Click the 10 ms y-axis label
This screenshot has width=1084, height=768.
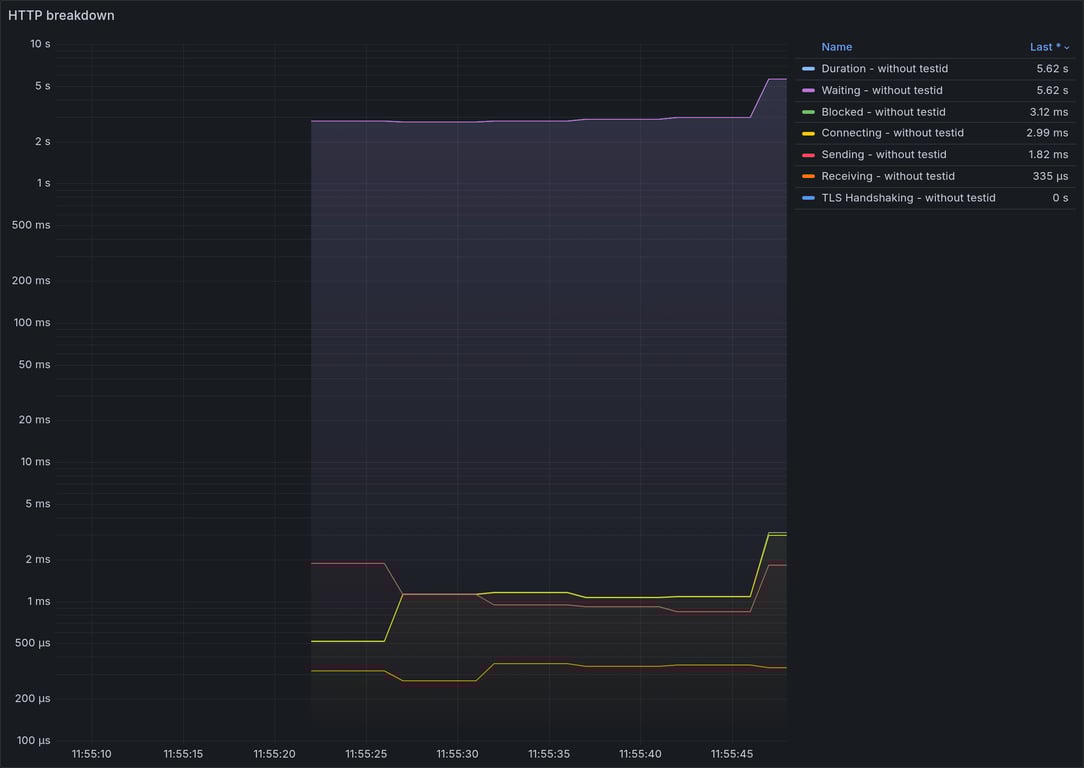35,462
